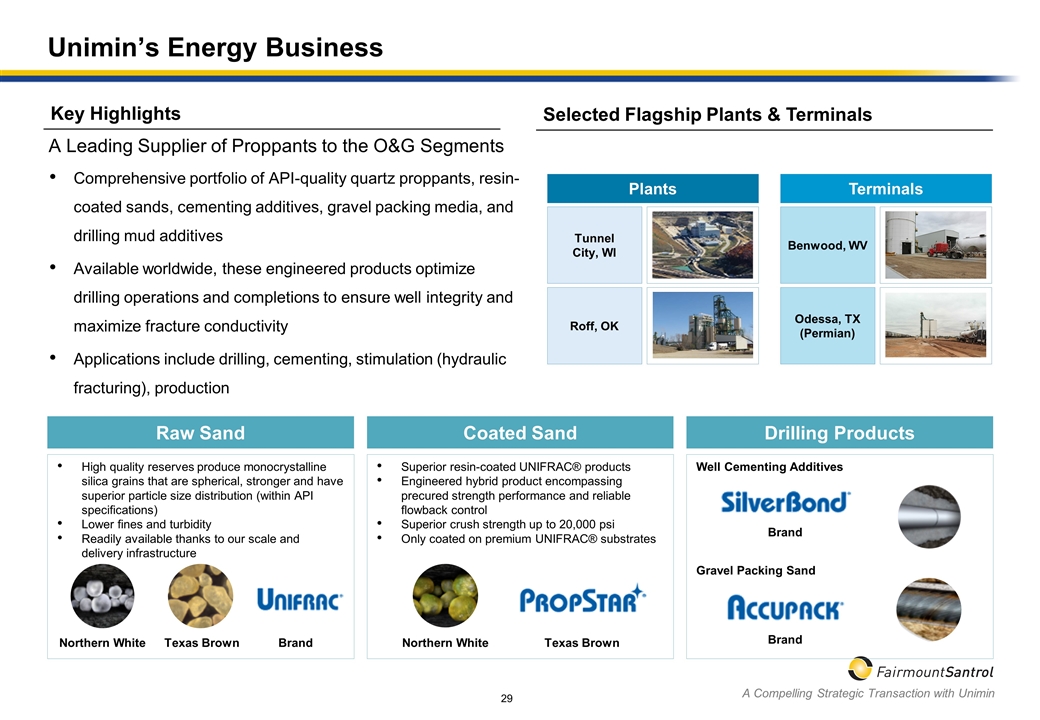
Task: Select Northern White grain image under Raw Sand
Action: coord(102,596)
